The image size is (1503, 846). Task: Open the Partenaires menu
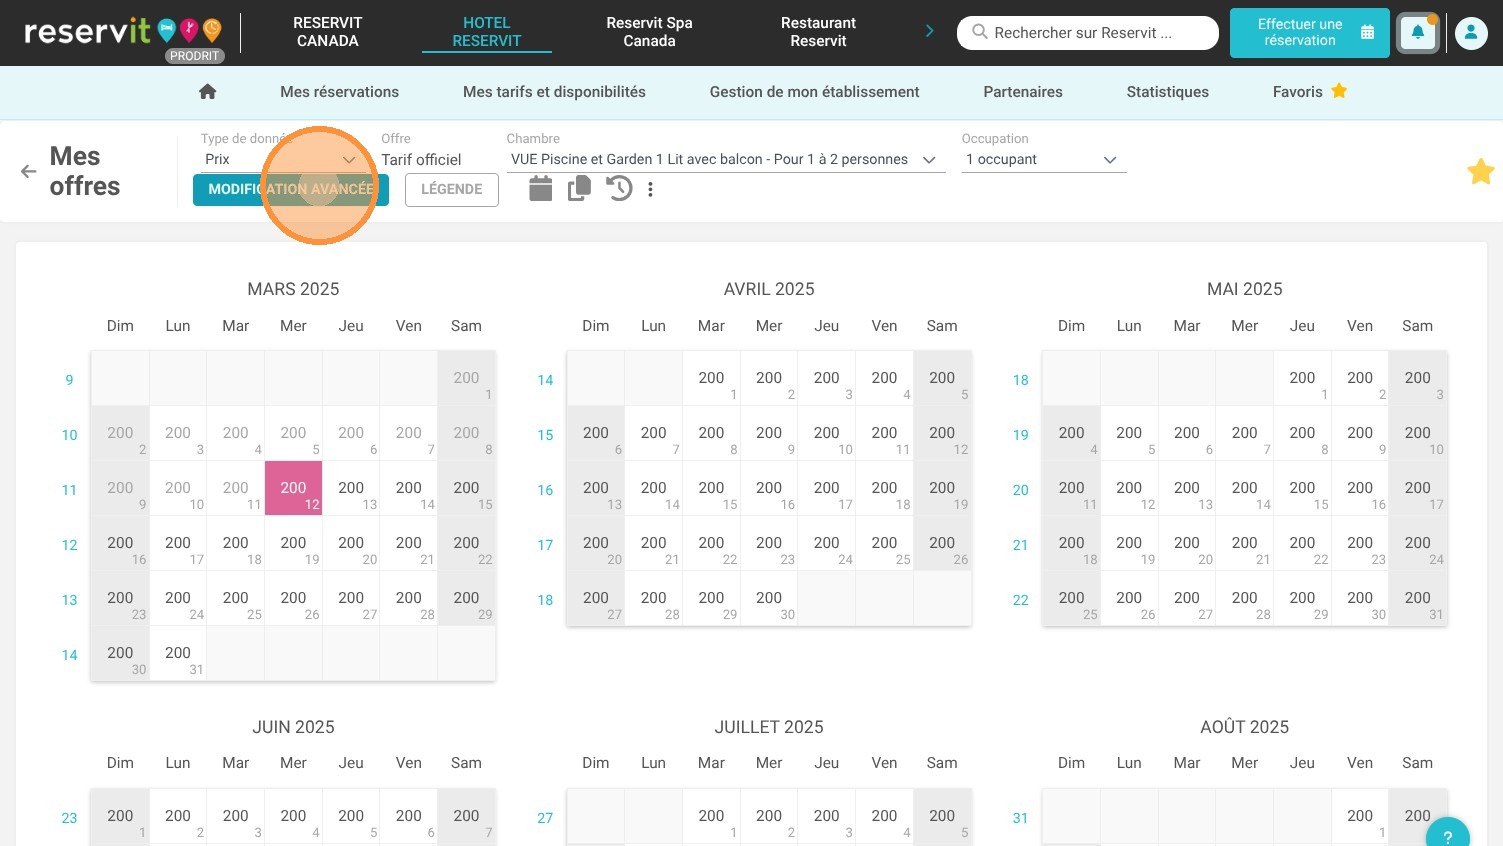(x=1022, y=92)
